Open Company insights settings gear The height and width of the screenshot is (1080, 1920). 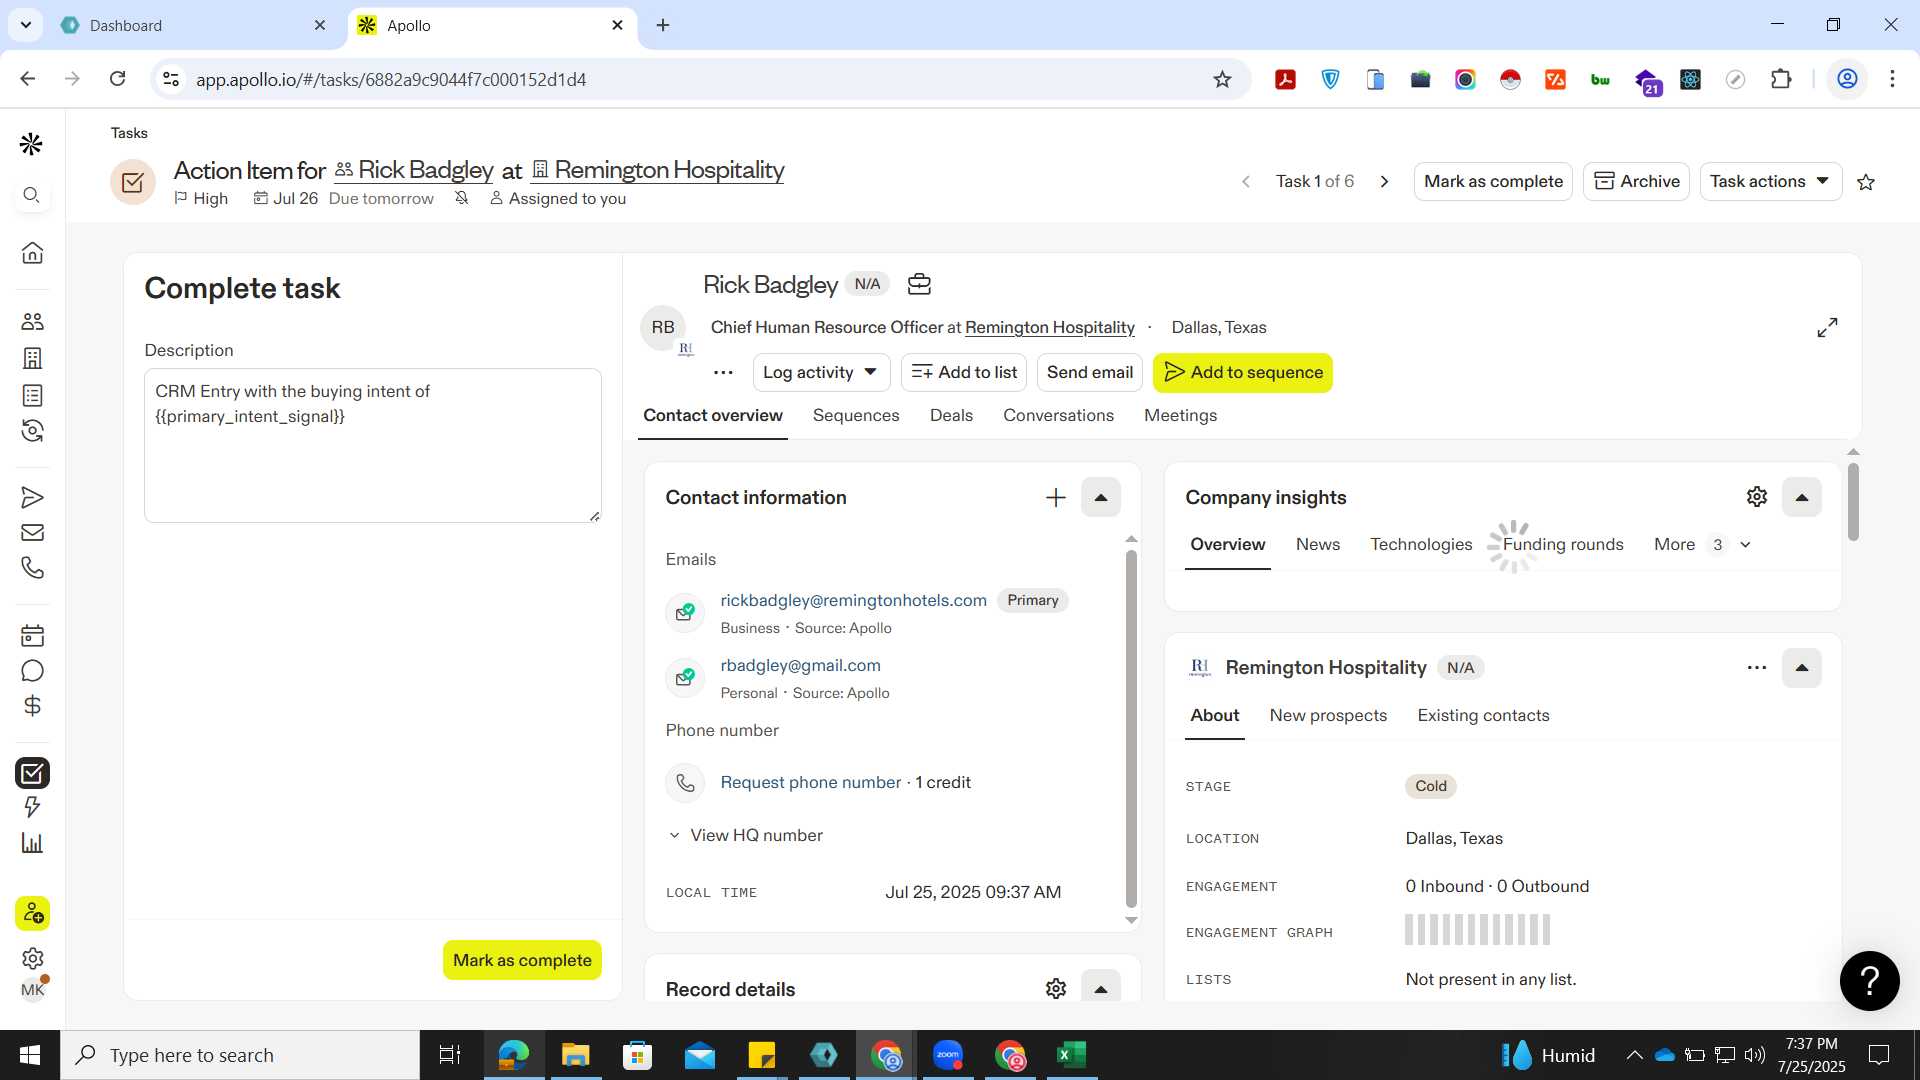point(1757,497)
